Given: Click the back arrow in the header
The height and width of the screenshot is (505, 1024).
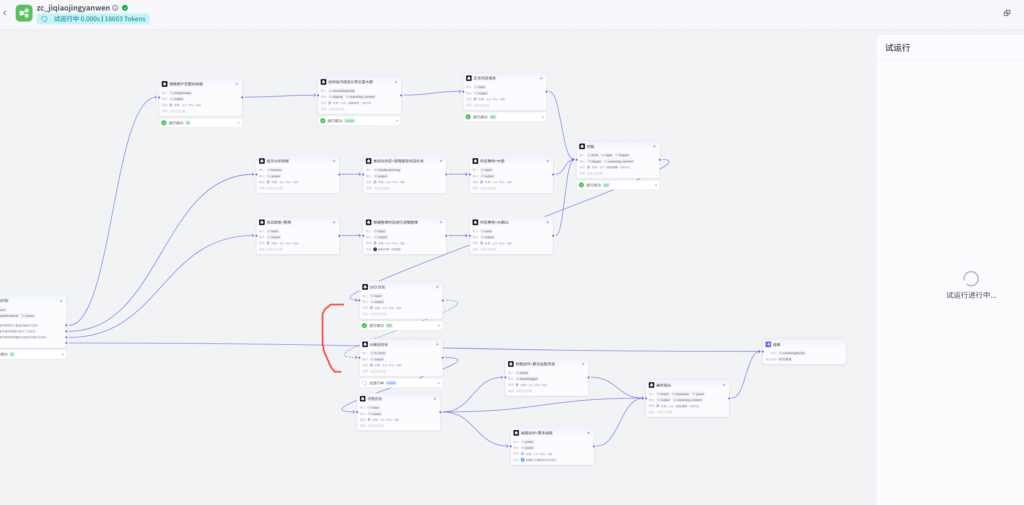Looking at the screenshot, I should point(6,13).
